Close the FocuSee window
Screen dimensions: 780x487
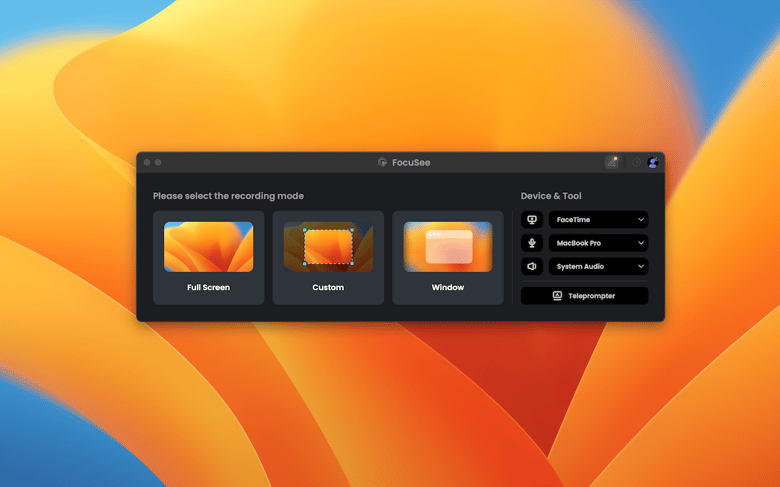coord(147,162)
